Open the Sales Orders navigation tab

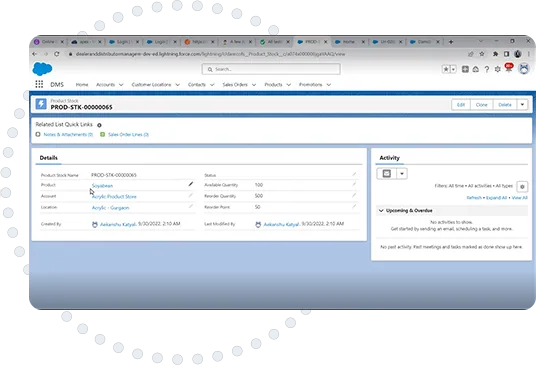(x=235, y=84)
